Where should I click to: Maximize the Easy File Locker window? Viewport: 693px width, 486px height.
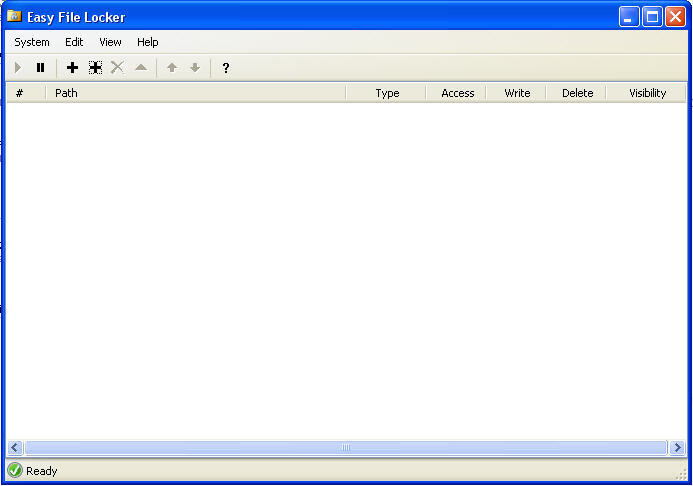[x=652, y=17]
